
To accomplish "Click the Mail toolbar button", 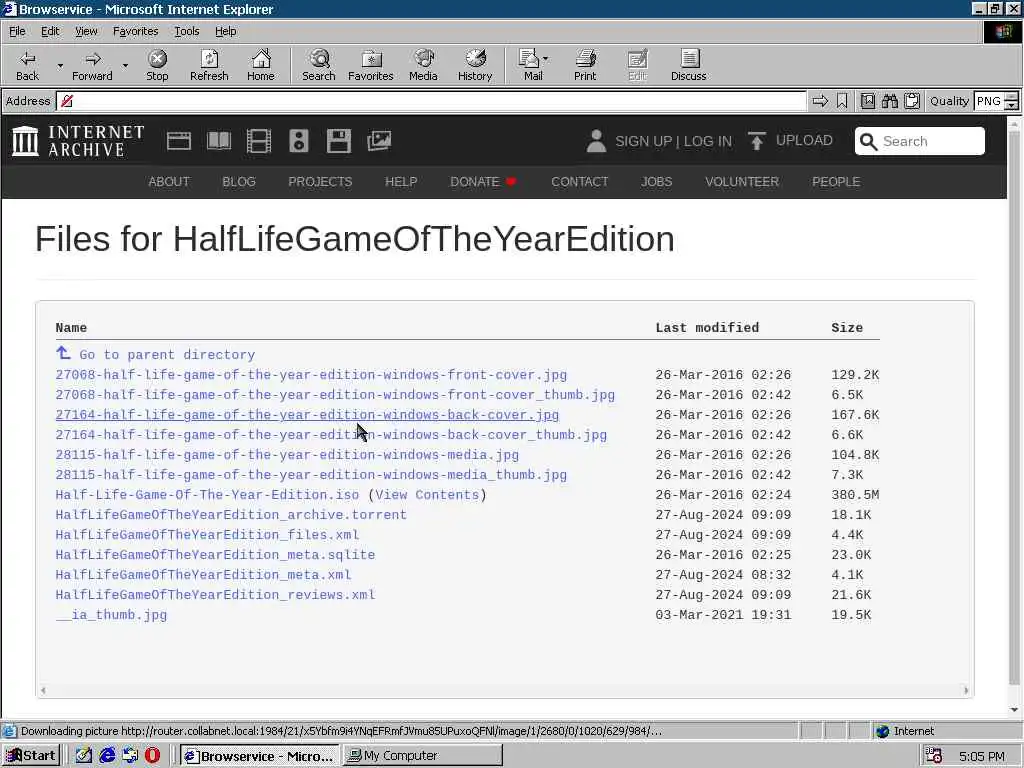I will pyautogui.click(x=533, y=65).
